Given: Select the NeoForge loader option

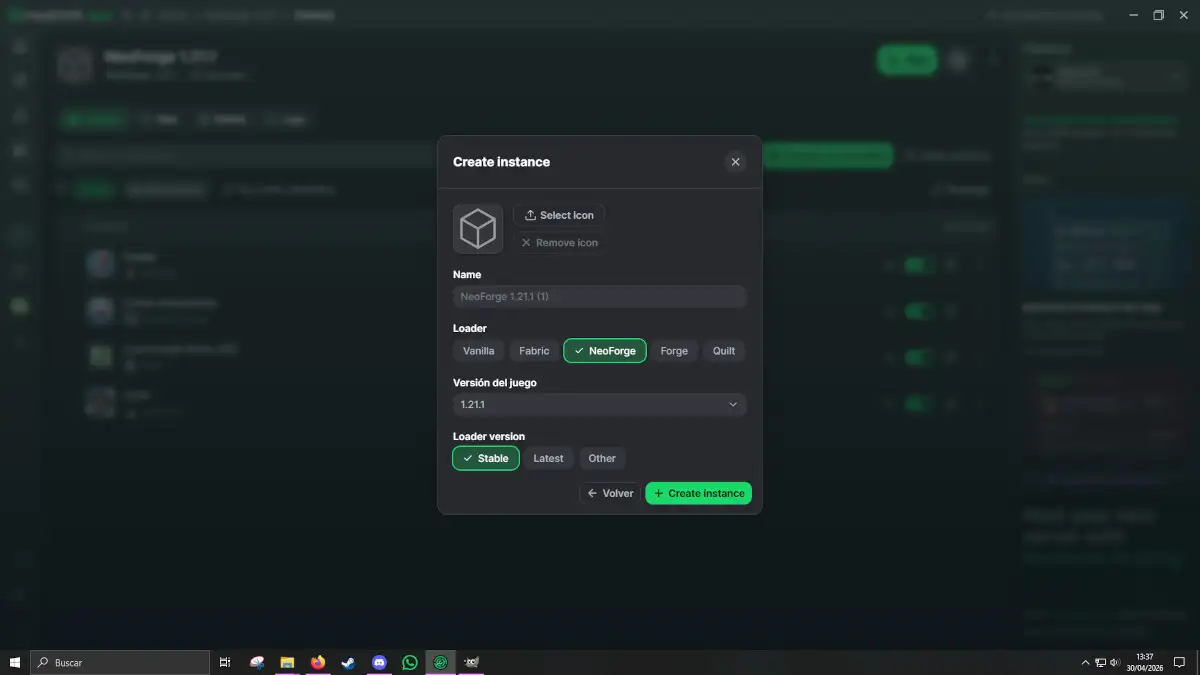Looking at the screenshot, I should coord(605,351).
